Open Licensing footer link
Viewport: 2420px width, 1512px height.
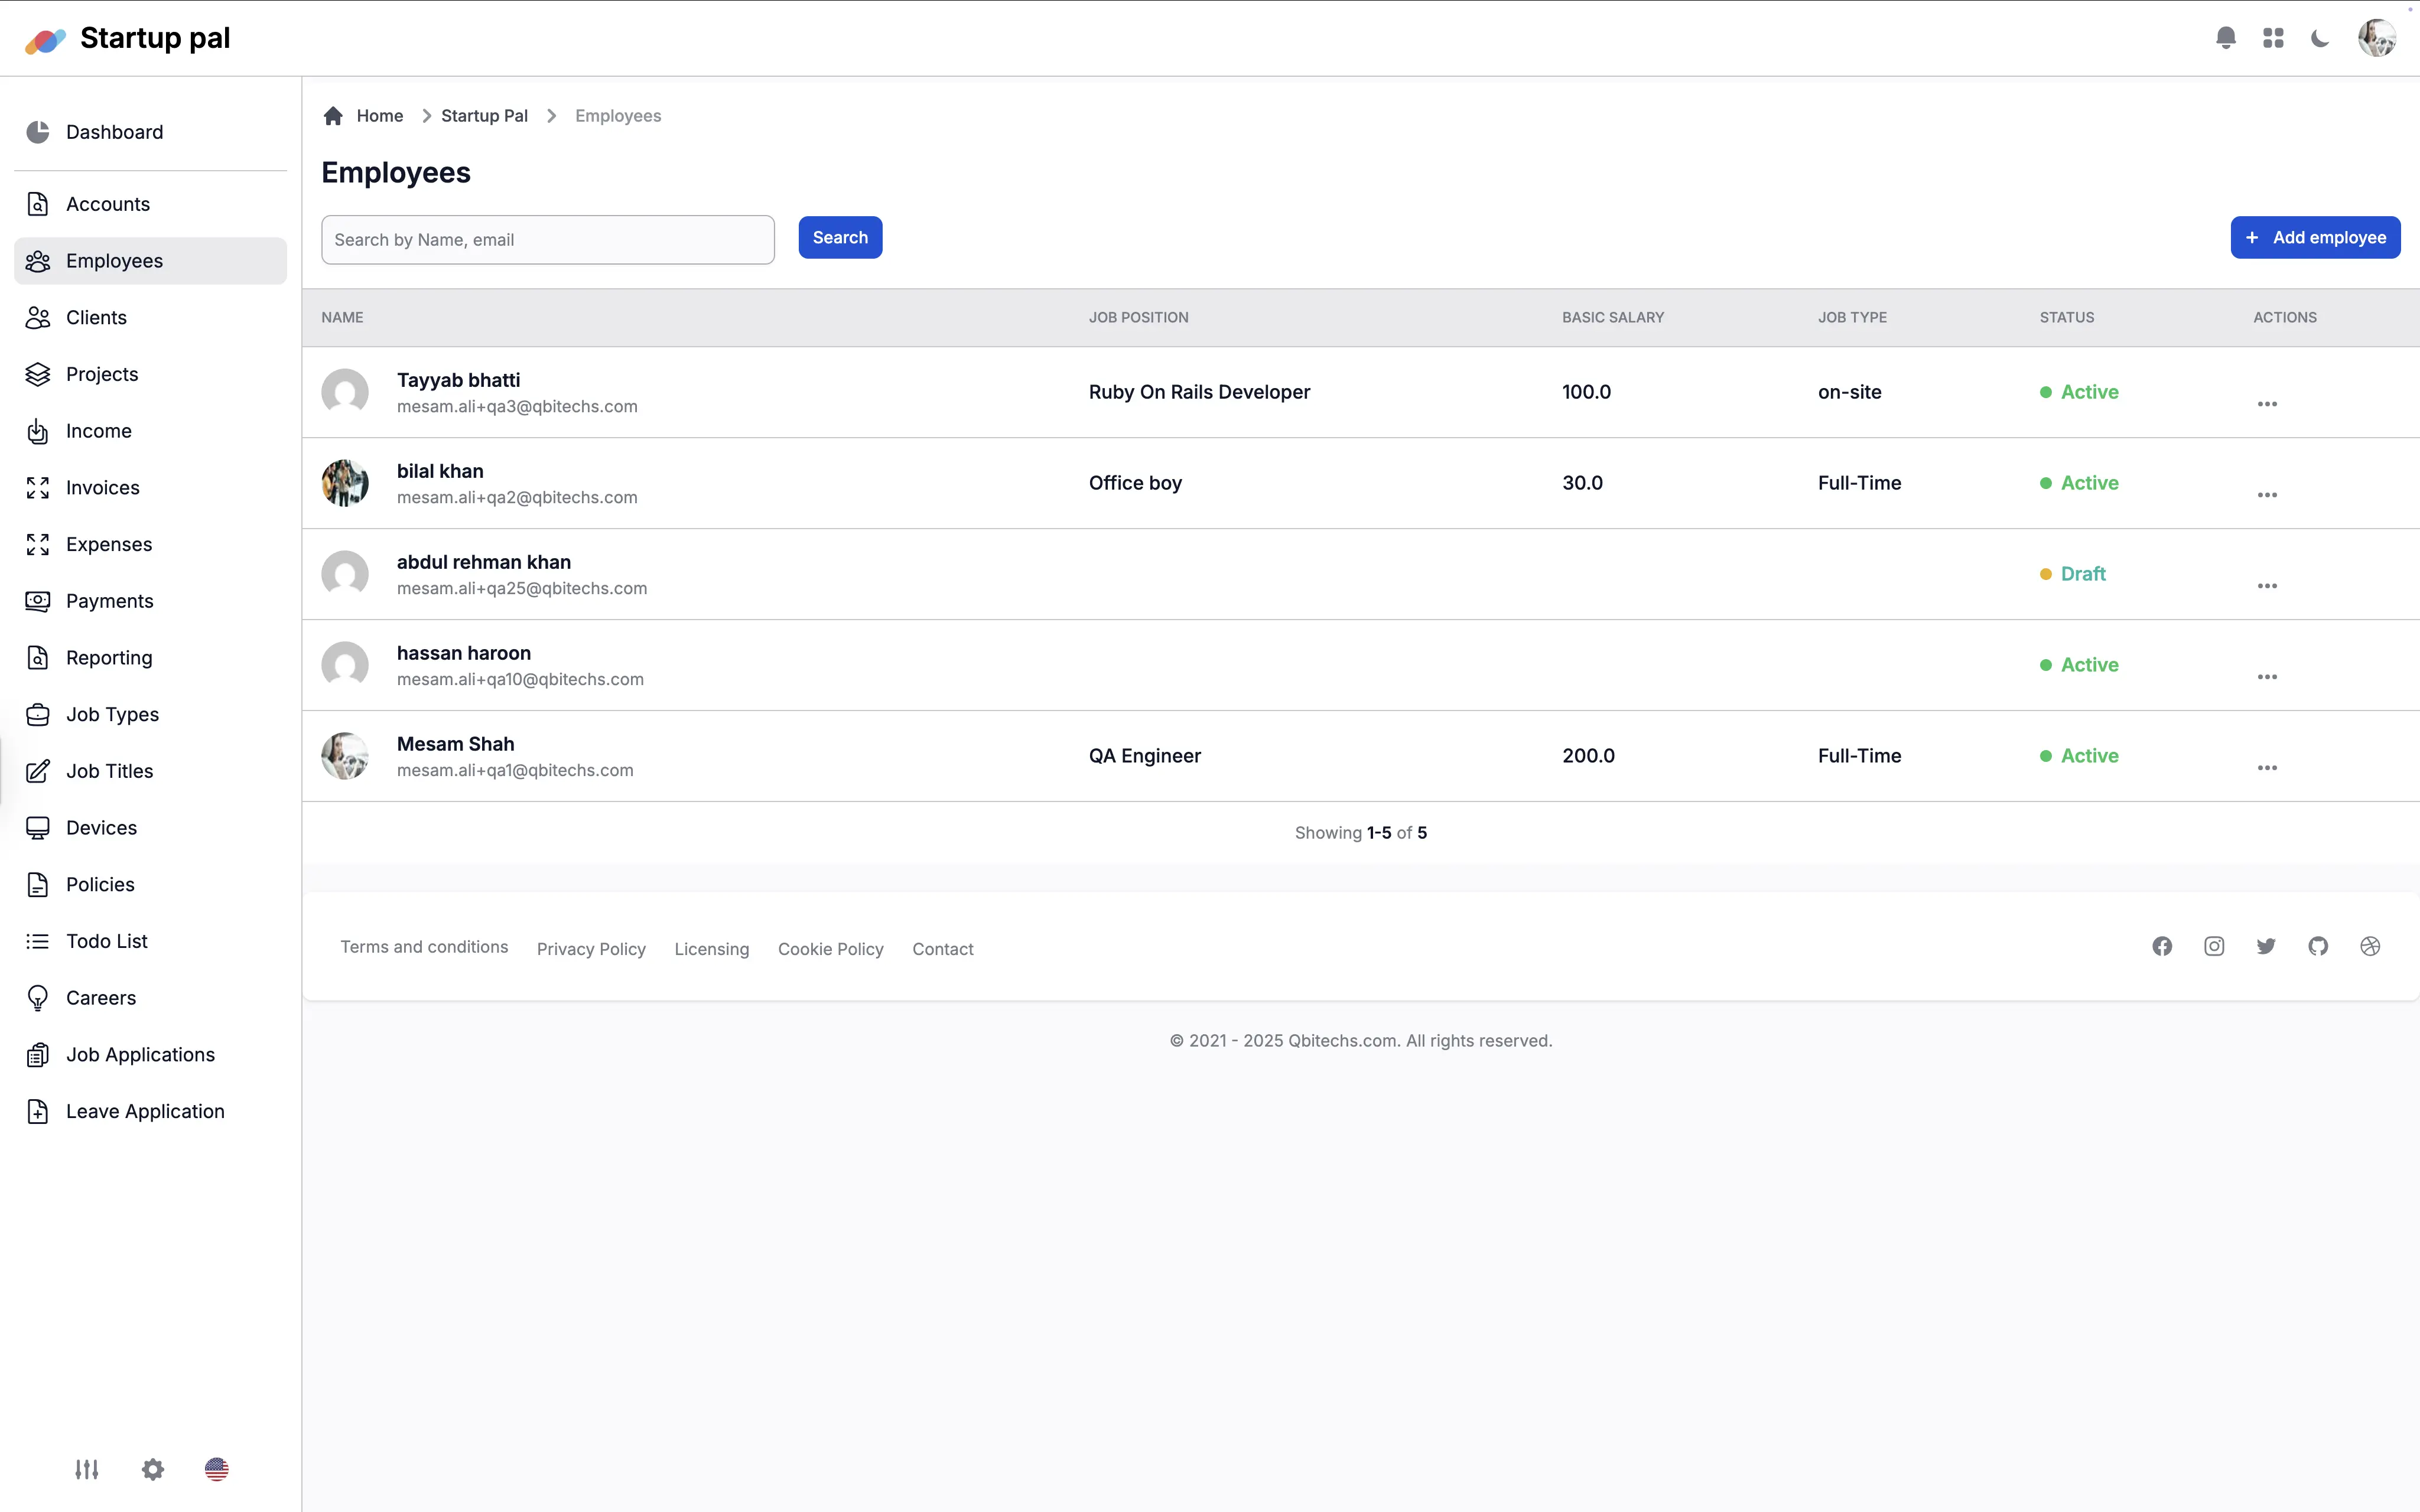(x=711, y=949)
